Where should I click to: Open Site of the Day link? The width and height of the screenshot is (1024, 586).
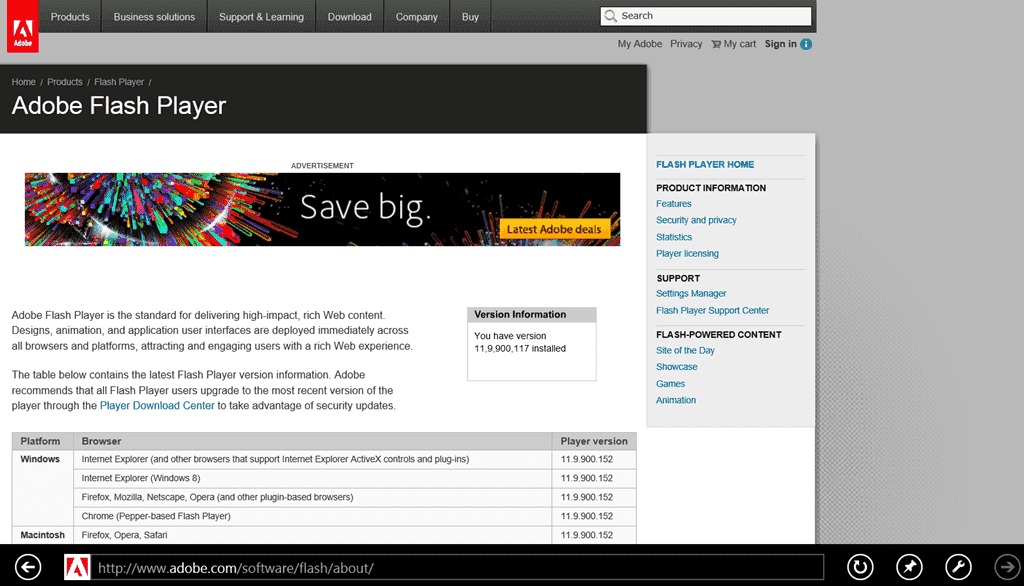click(685, 350)
